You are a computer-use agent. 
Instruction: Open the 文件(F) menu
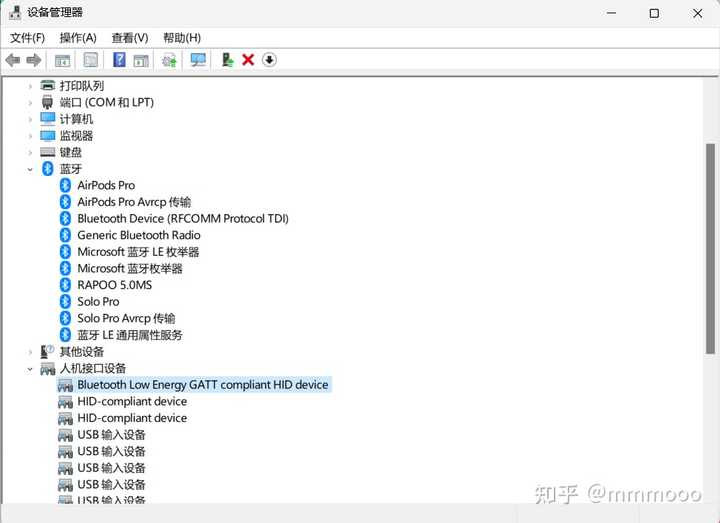click(x=28, y=38)
